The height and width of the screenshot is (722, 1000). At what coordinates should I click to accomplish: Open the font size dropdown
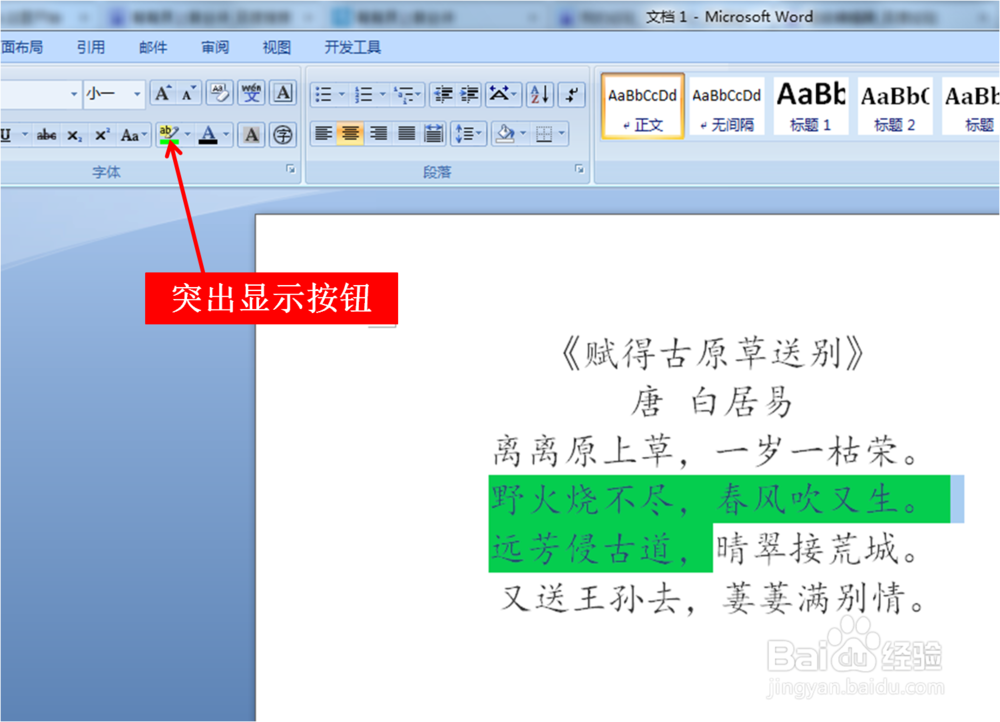pyautogui.click(x=136, y=92)
